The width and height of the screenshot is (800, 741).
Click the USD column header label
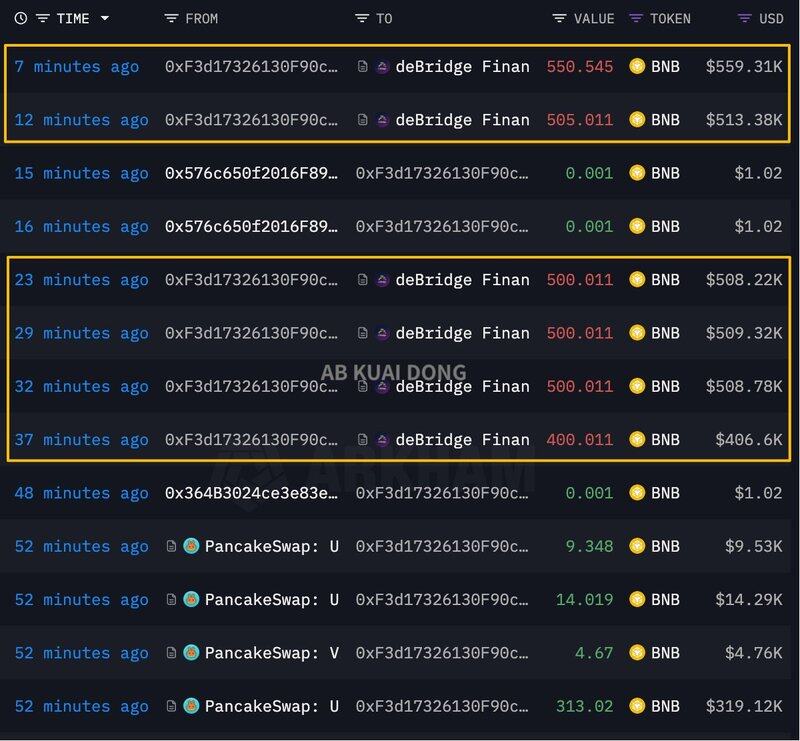(771, 19)
